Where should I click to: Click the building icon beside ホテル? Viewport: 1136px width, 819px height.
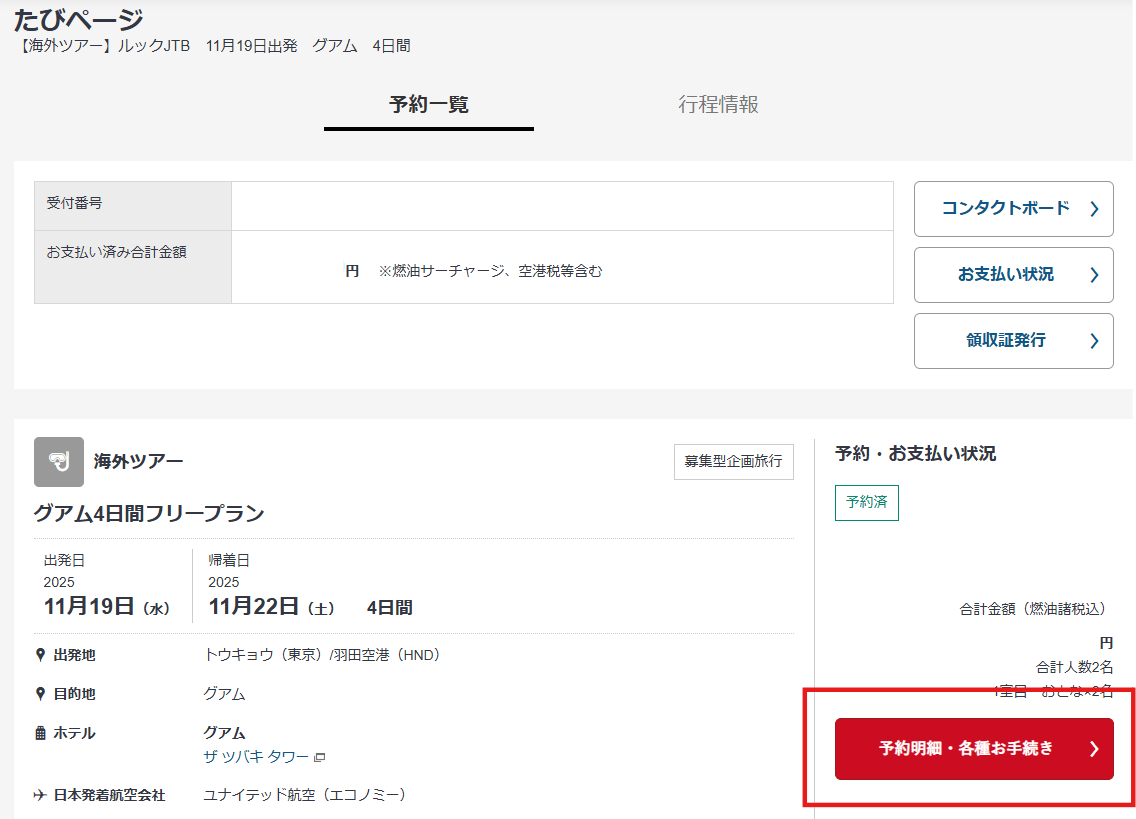pyautogui.click(x=40, y=733)
